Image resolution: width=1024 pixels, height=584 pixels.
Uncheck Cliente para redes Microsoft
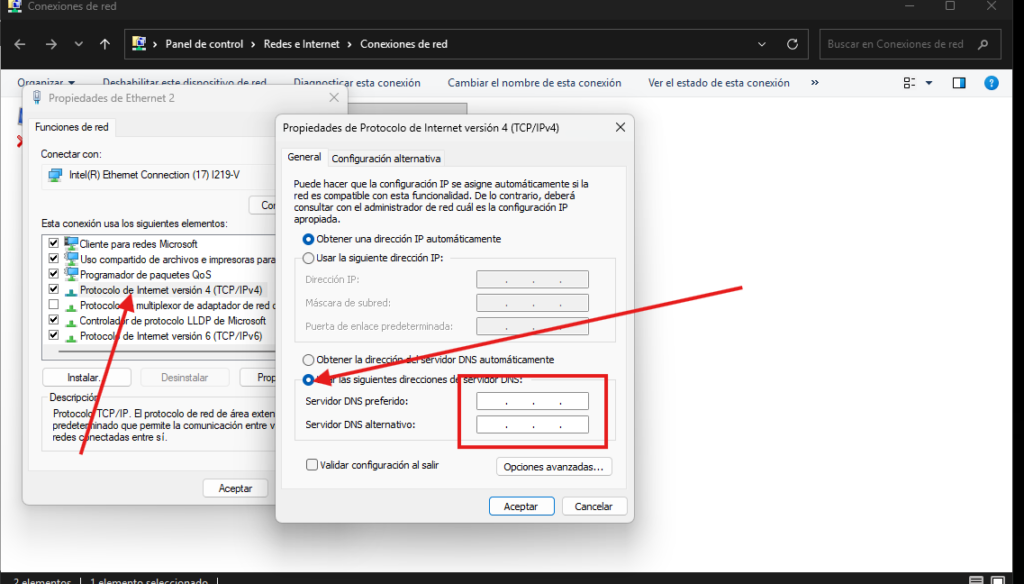(x=53, y=244)
